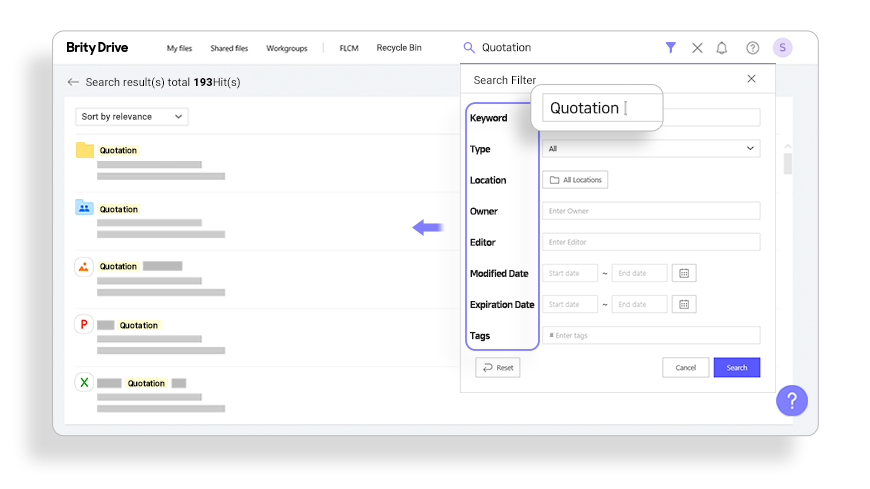This screenshot has height=489, width=870.
Task: Clear search with the X icon
Action: pos(697,48)
